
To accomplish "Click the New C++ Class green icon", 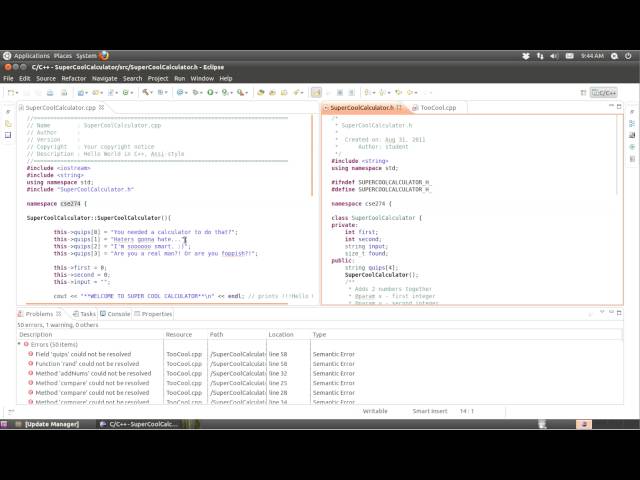I will pyautogui.click(x=126, y=93).
